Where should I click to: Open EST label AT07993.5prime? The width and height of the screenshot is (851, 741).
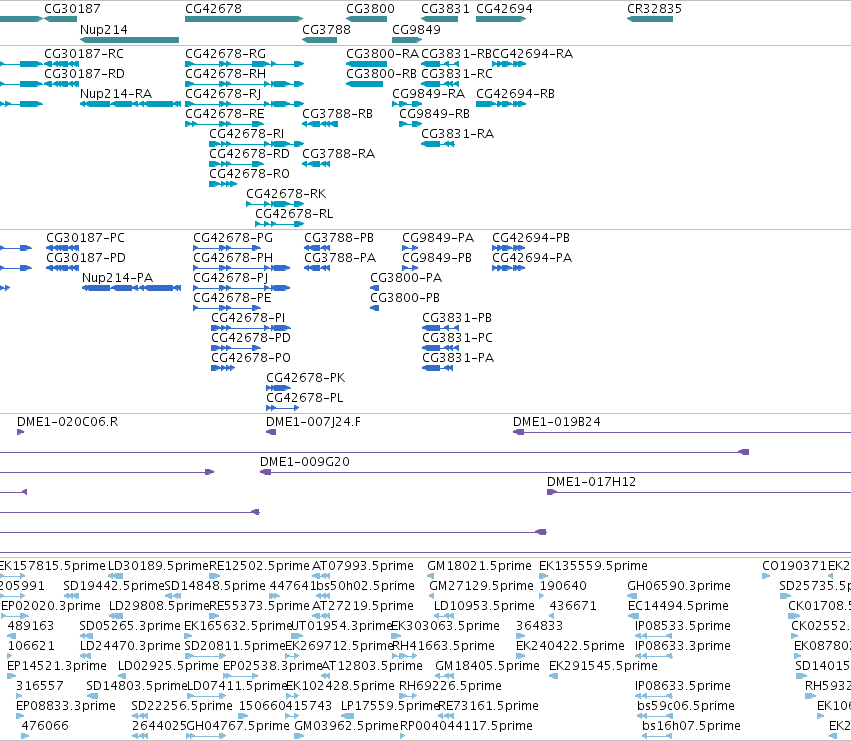coord(363,566)
